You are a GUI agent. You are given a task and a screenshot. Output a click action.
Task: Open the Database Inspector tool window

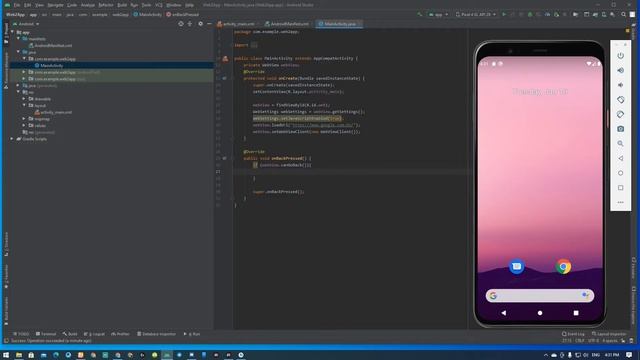click(x=156, y=334)
